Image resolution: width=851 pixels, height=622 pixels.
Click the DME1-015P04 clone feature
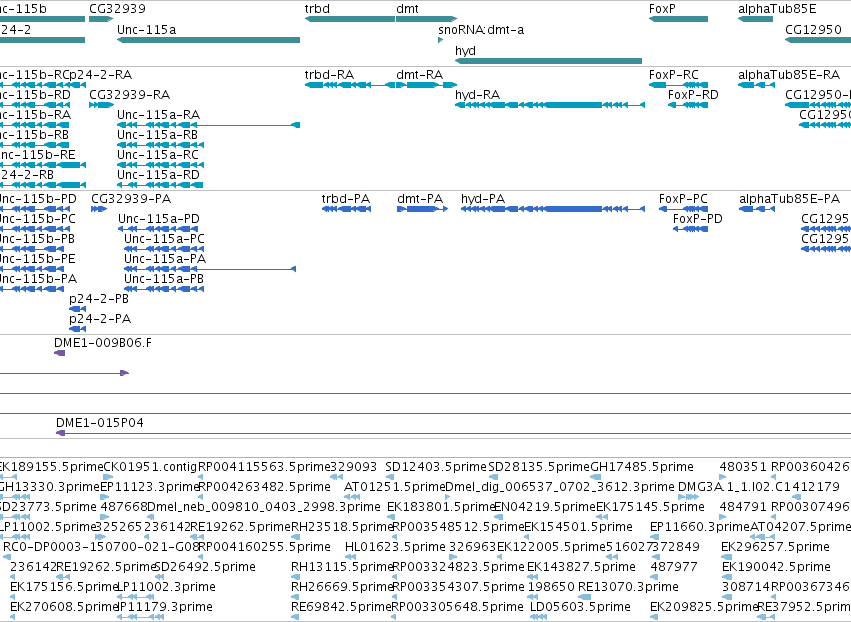pyautogui.click(x=453, y=433)
